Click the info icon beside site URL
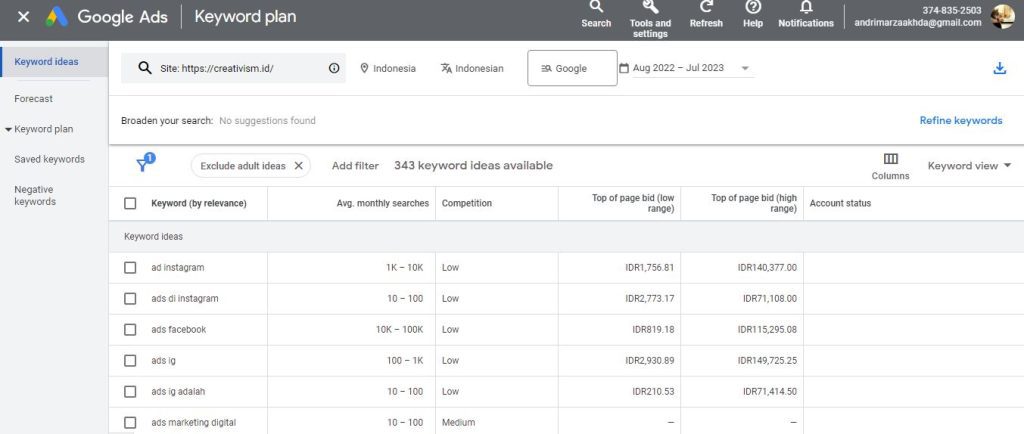1024x434 pixels. click(334, 68)
